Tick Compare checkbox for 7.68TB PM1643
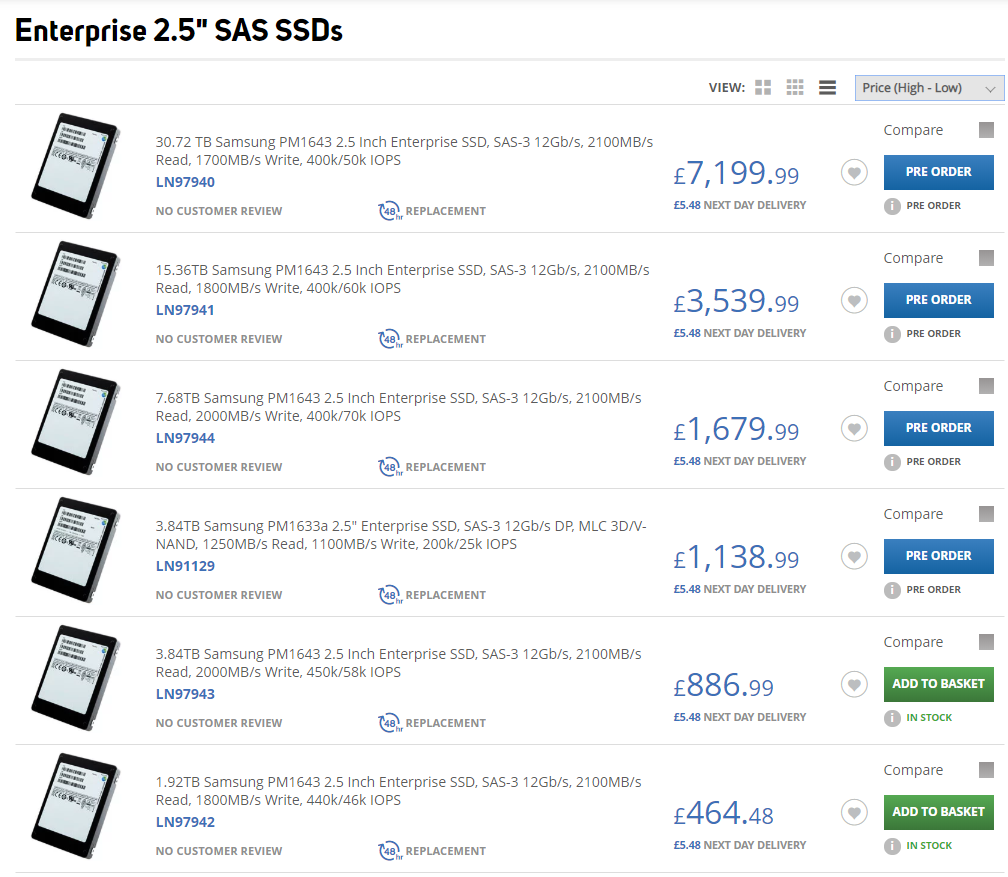This screenshot has width=1008, height=877. tap(986, 386)
